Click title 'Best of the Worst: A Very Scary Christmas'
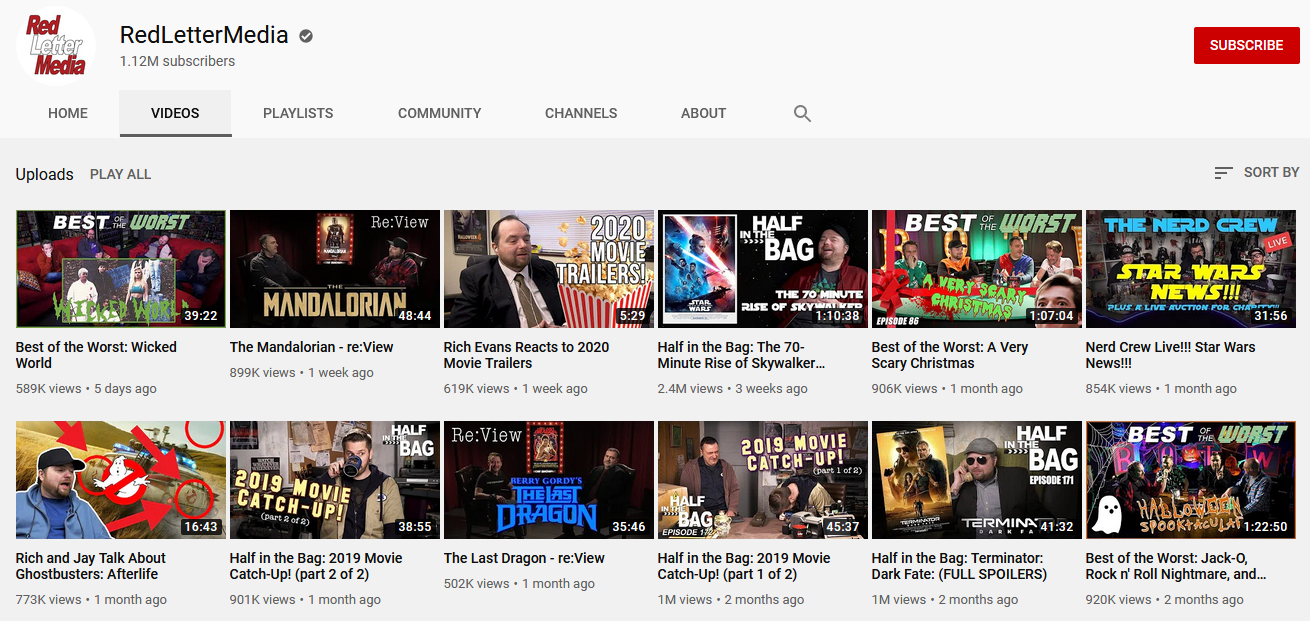The image size is (1310, 621). (x=950, y=355)
